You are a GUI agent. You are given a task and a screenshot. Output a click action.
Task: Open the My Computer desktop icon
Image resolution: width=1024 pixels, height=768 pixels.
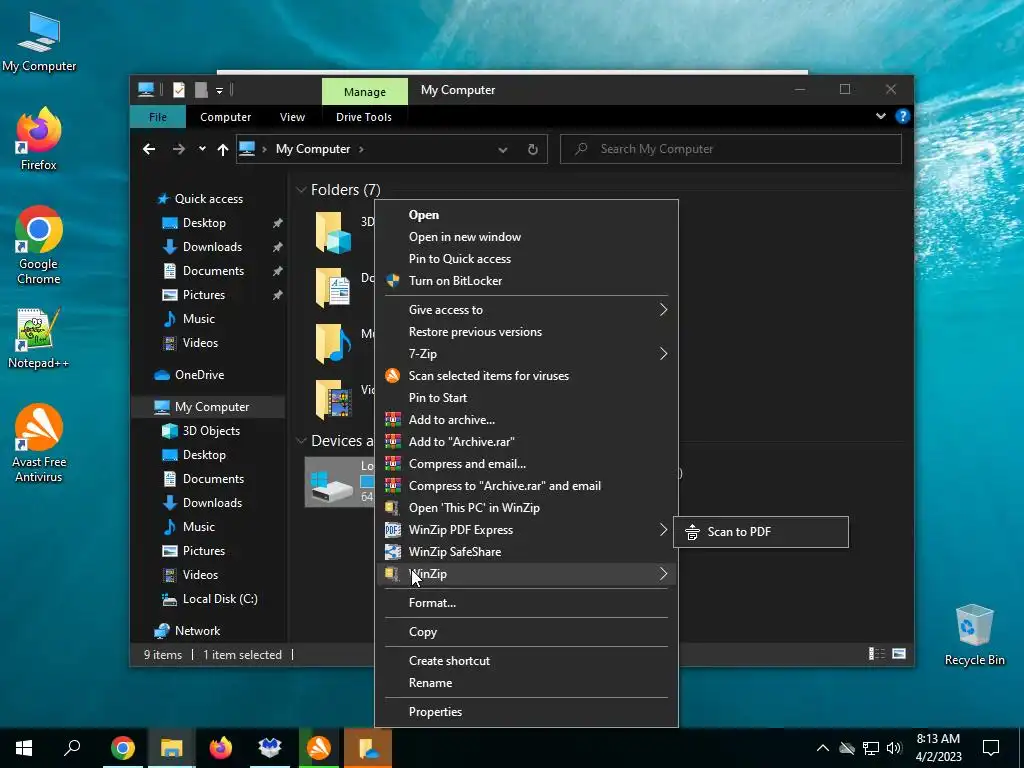[x=39, y=42]
